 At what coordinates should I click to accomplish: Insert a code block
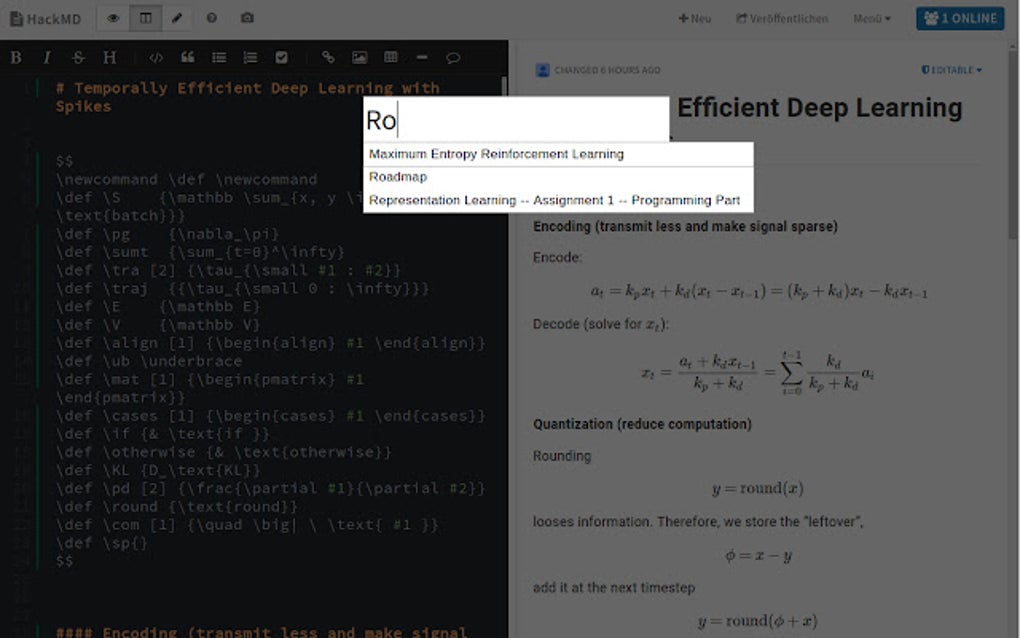coord(156,57)
